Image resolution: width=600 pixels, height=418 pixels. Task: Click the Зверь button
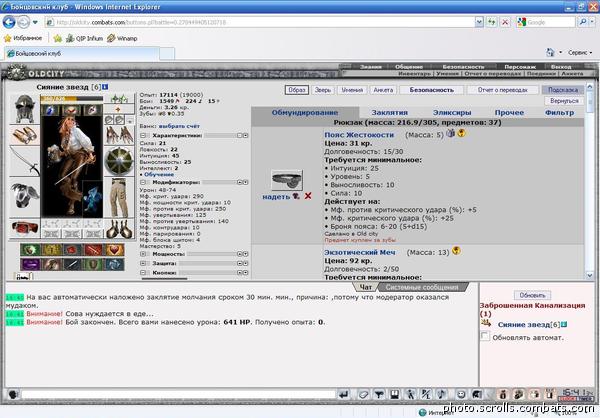tap(323, 90)
